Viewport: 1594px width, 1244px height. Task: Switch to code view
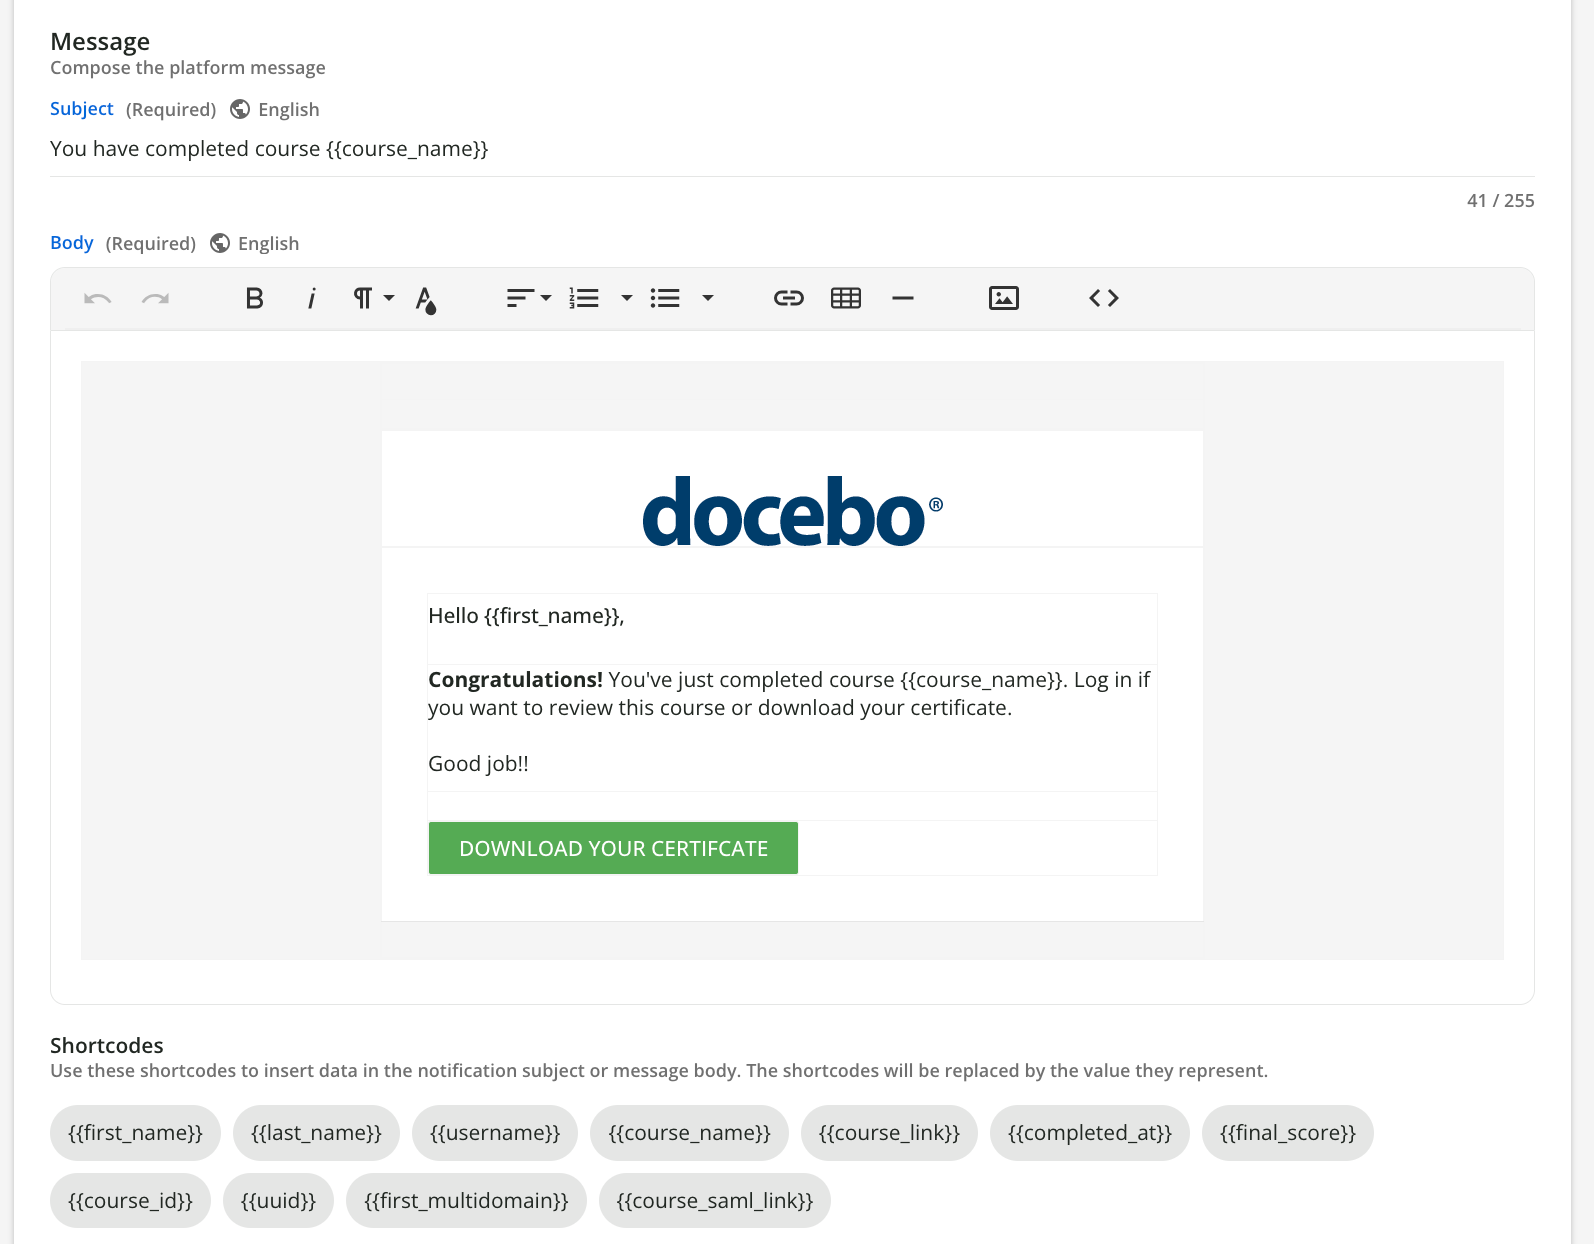(1104, 298)
